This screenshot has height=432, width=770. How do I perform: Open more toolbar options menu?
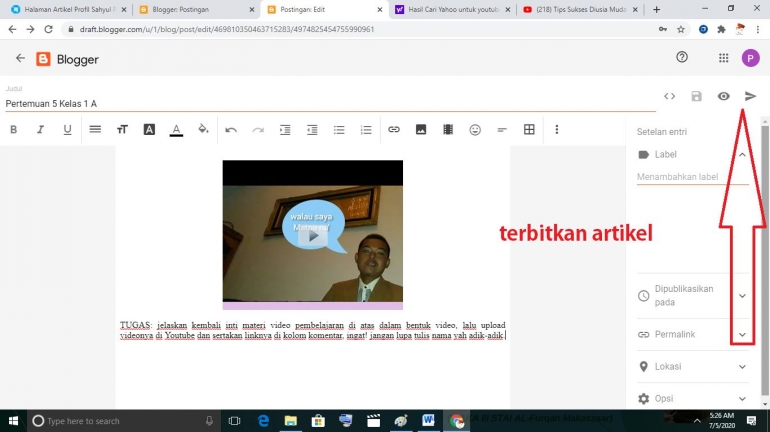pos(556,130)
